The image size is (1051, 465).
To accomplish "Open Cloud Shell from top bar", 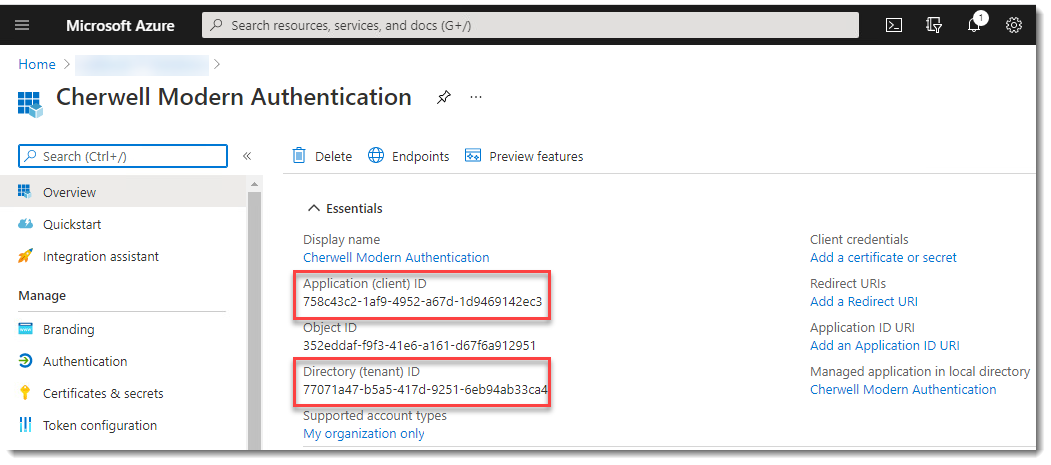I will (895, 25).
